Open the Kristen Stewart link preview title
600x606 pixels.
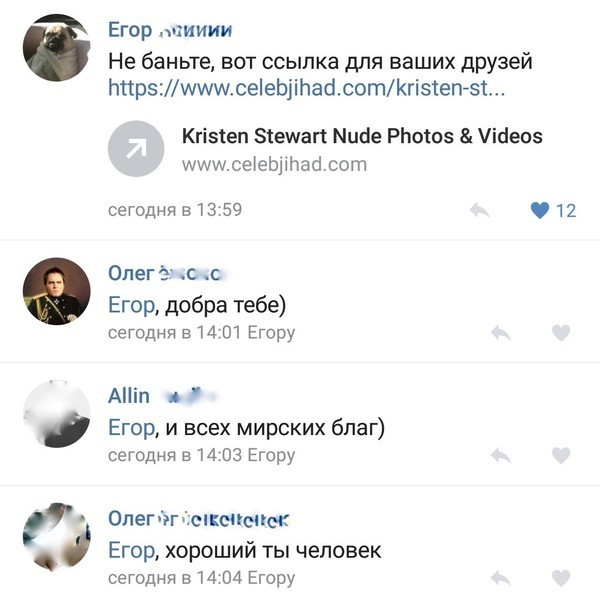pos(362,136)
